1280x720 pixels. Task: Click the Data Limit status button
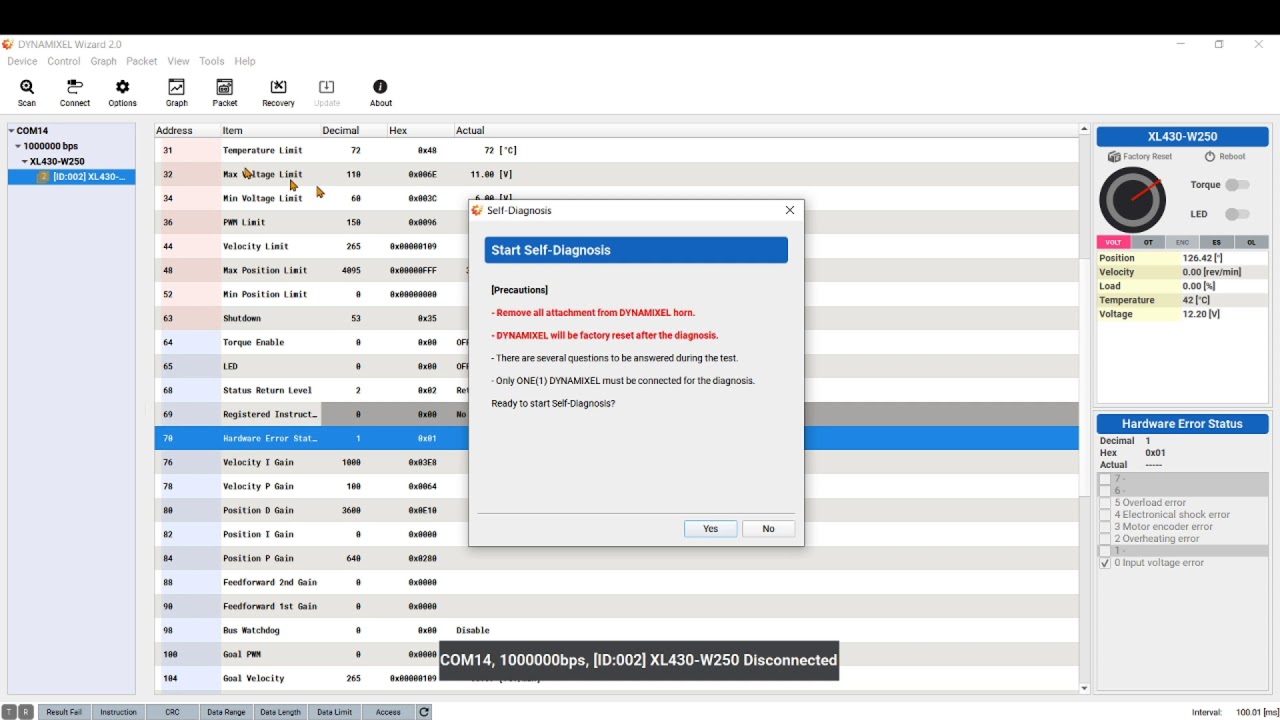click(334, 712)
